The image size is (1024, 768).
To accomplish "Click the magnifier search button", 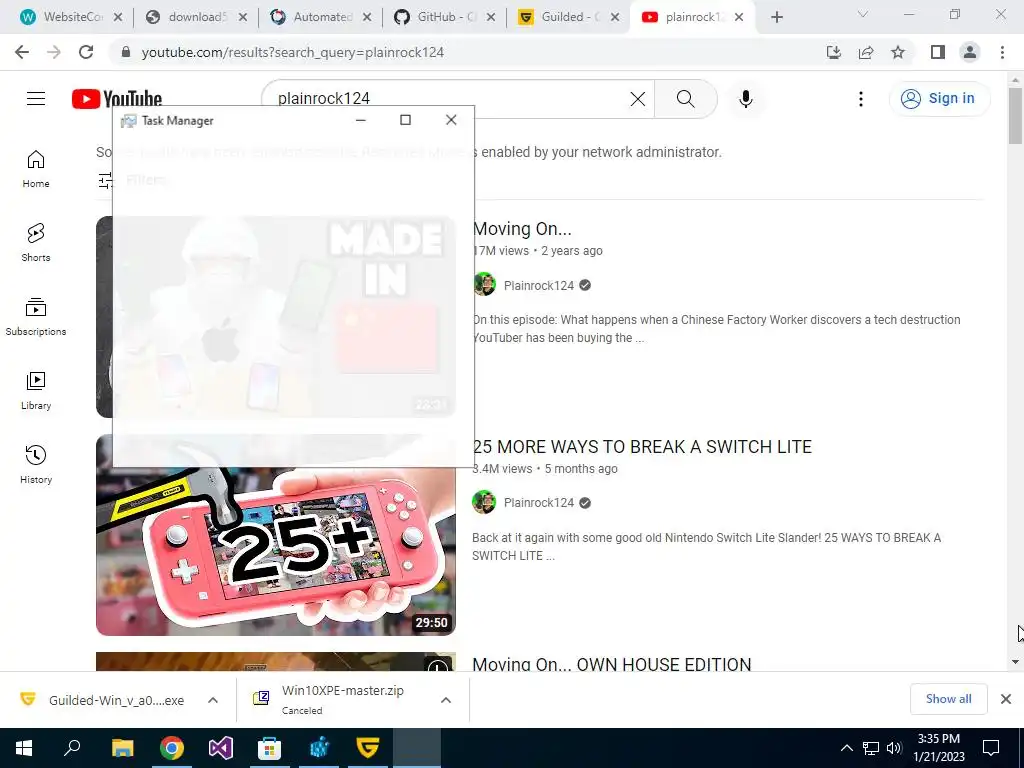I will [685, 99].
